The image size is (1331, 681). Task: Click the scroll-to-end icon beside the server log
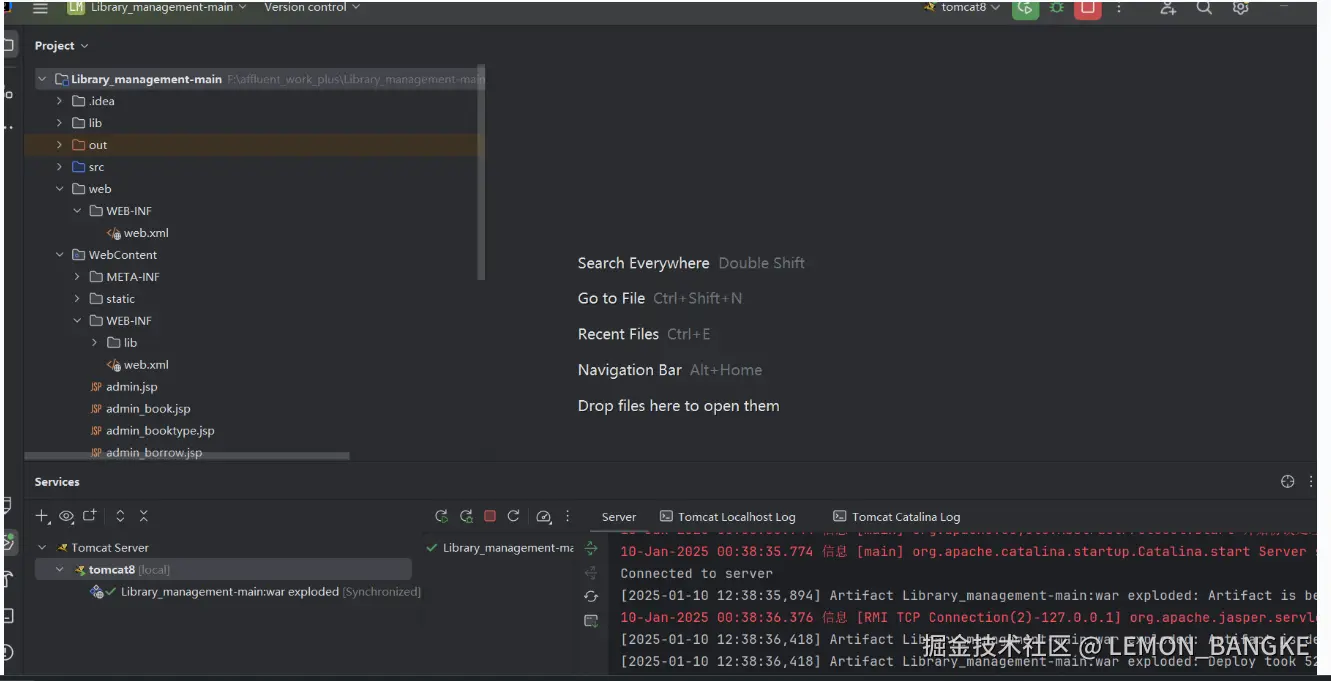tap(591, 621)
